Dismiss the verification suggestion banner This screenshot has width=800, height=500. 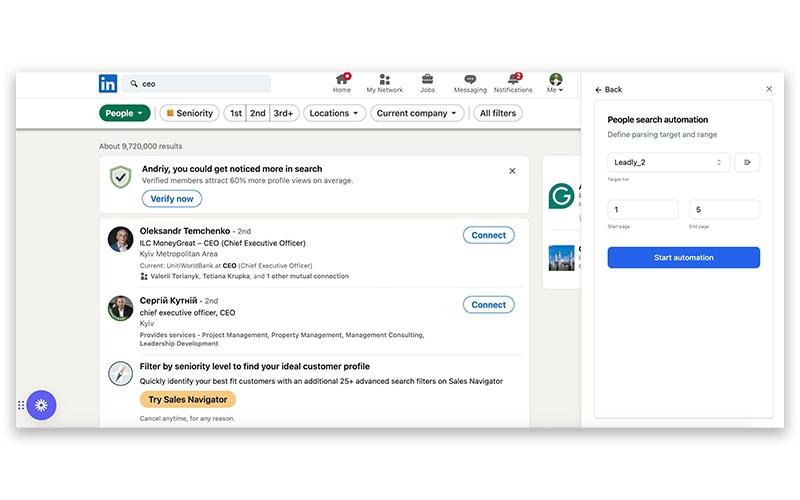point(512,171)
